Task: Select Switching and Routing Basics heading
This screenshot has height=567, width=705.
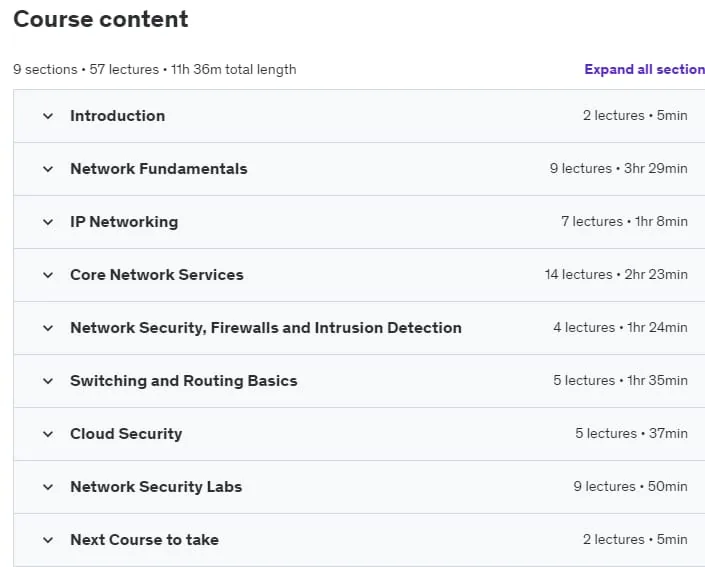Action: 184,381
